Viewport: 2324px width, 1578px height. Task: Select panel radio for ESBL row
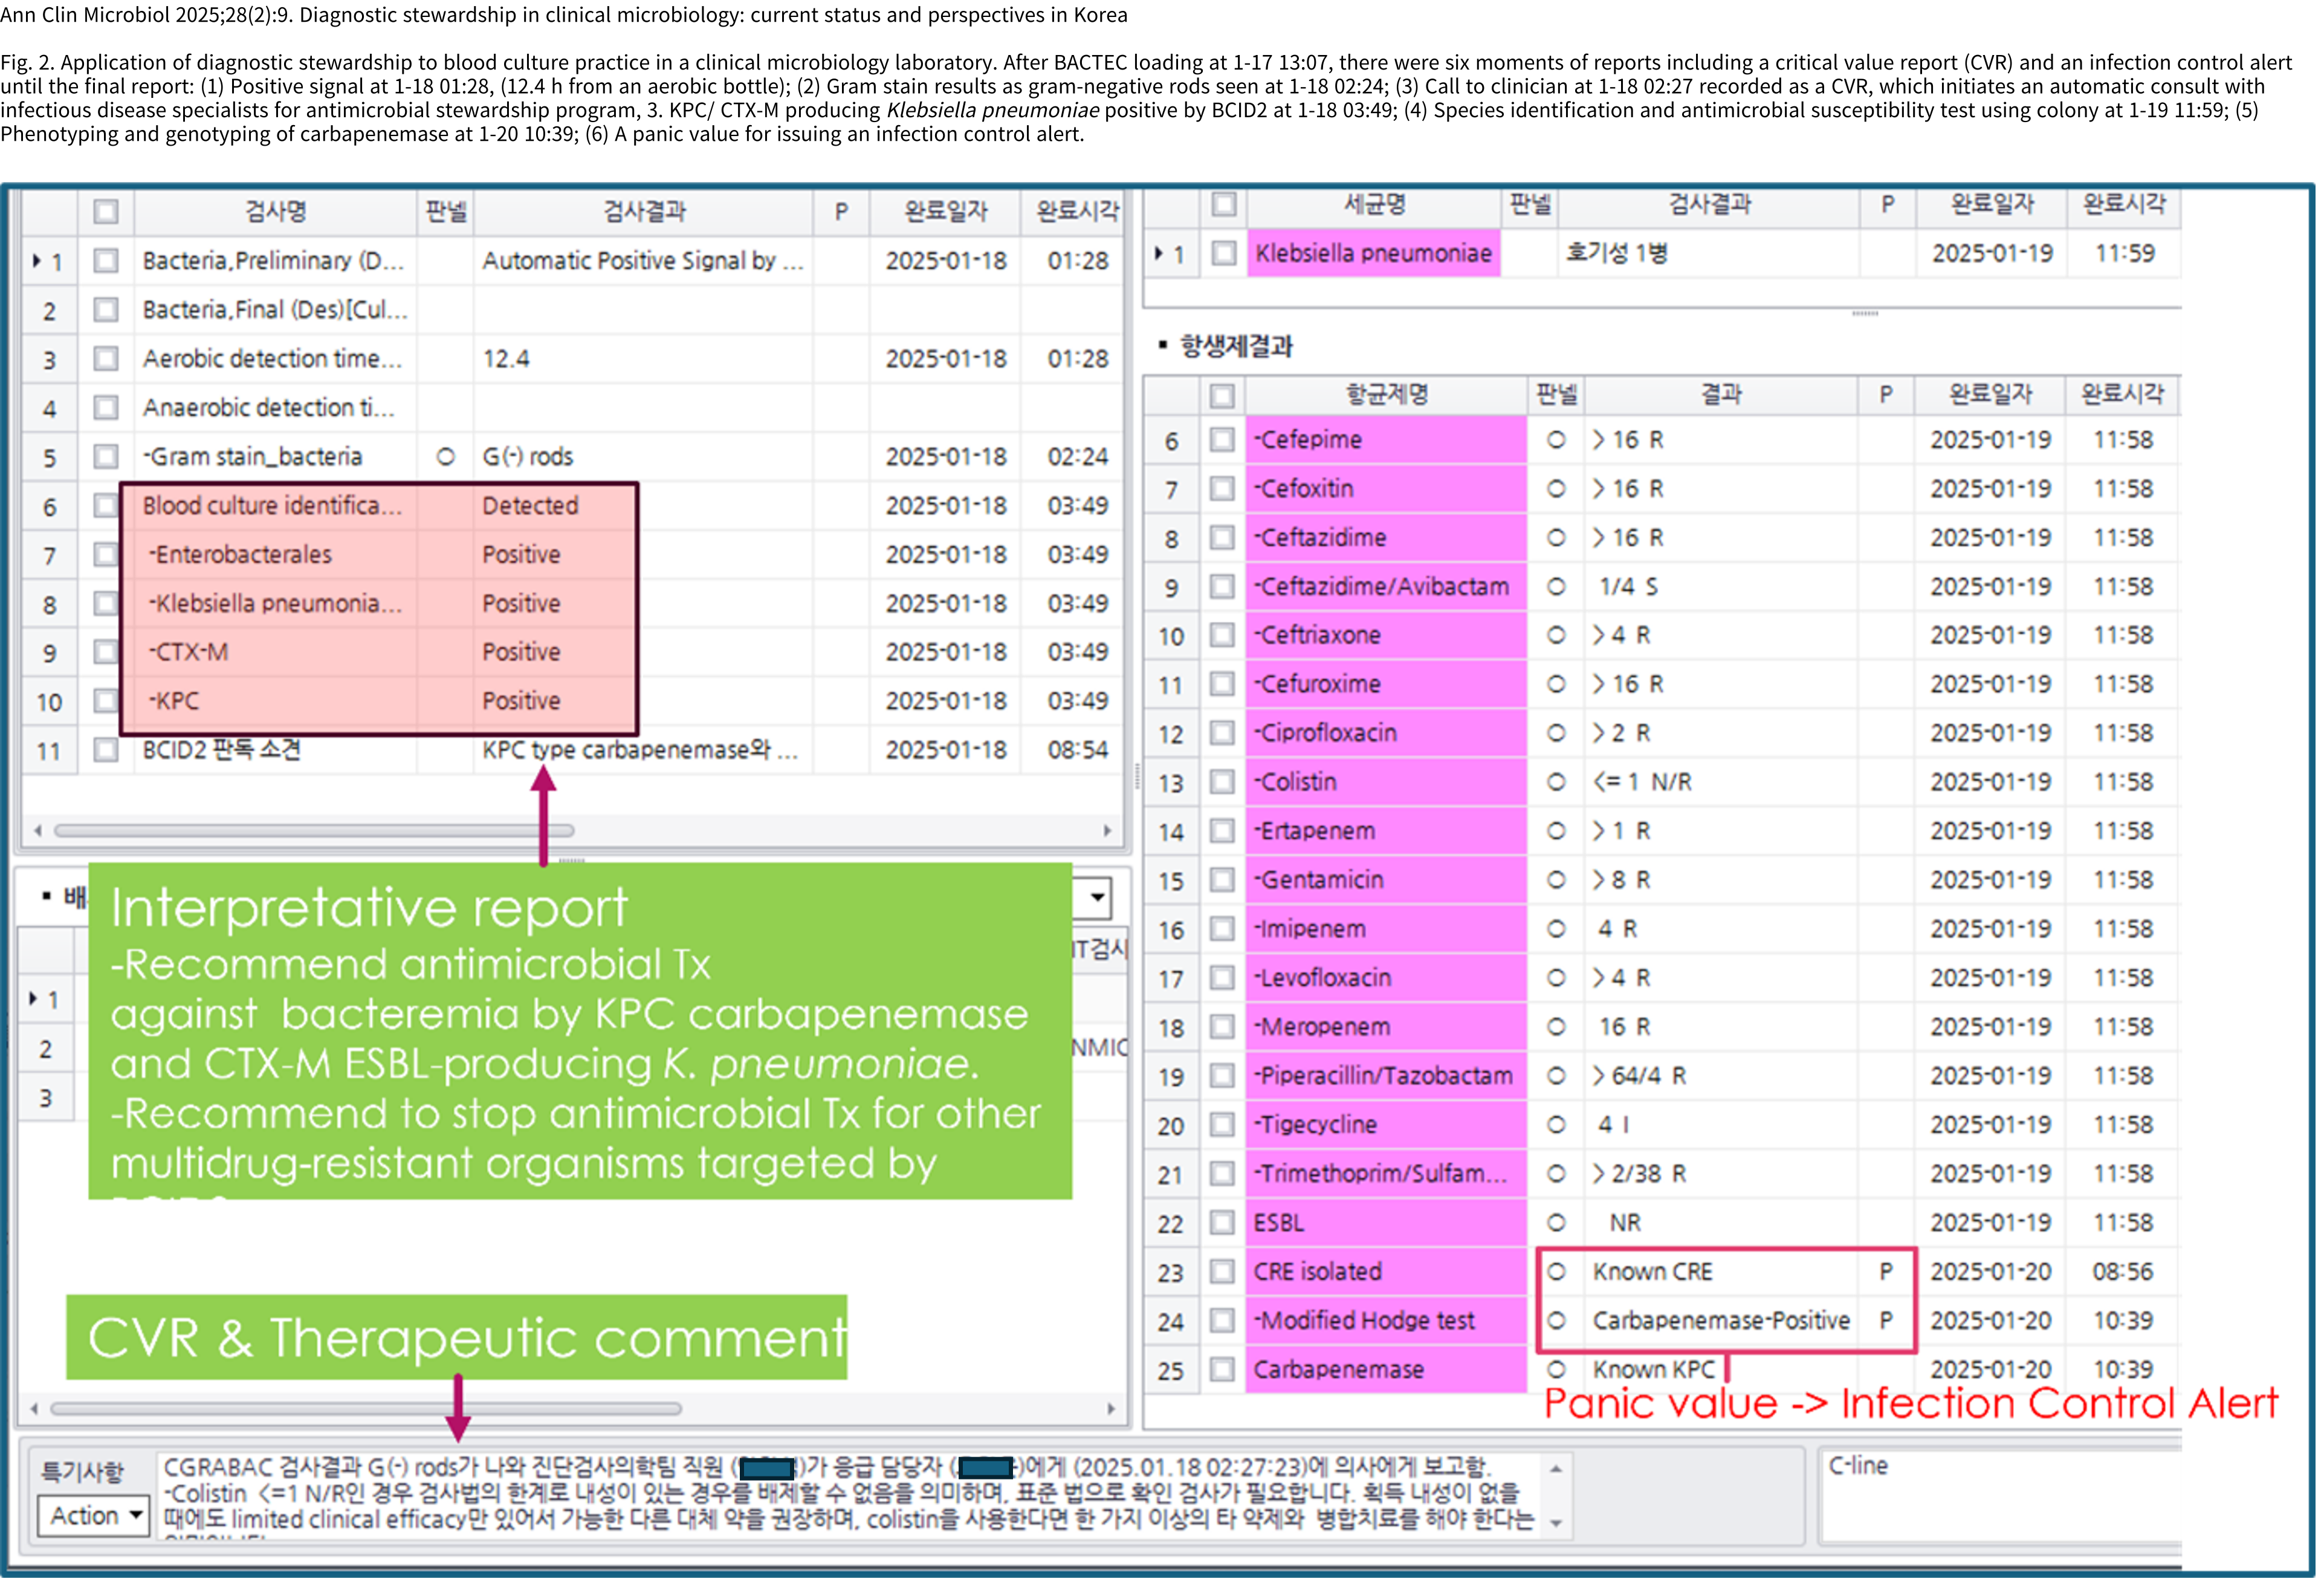[1556, 1222]
